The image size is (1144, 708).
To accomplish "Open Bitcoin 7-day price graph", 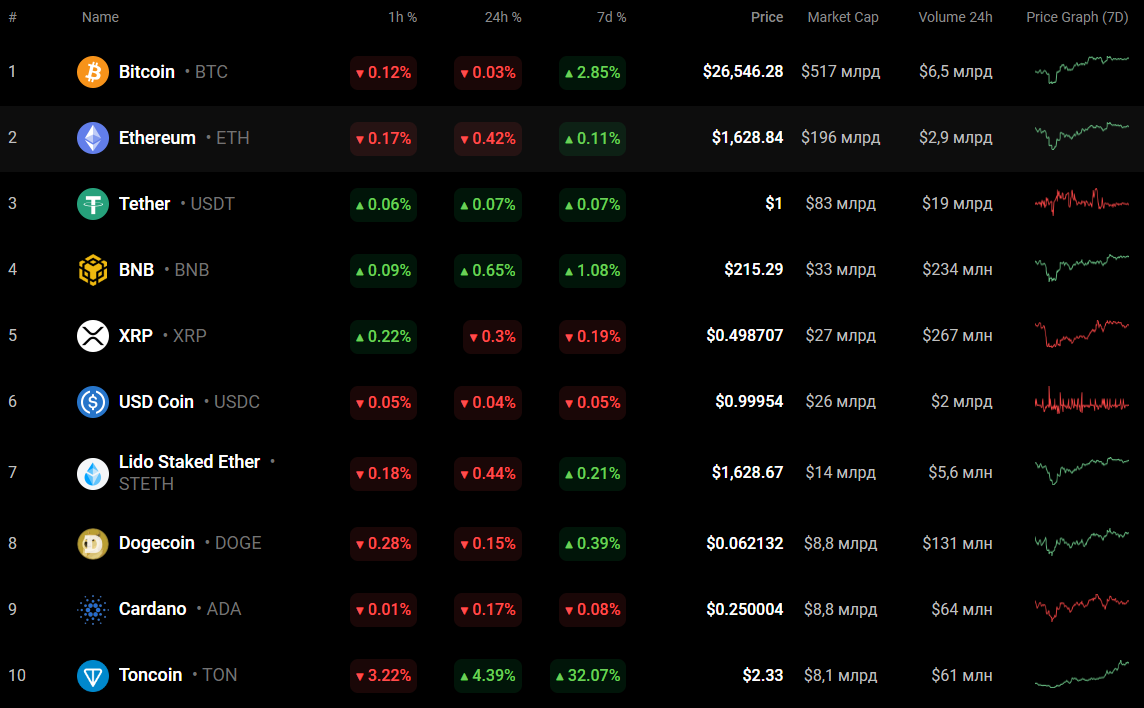I will click(1082, 69).
